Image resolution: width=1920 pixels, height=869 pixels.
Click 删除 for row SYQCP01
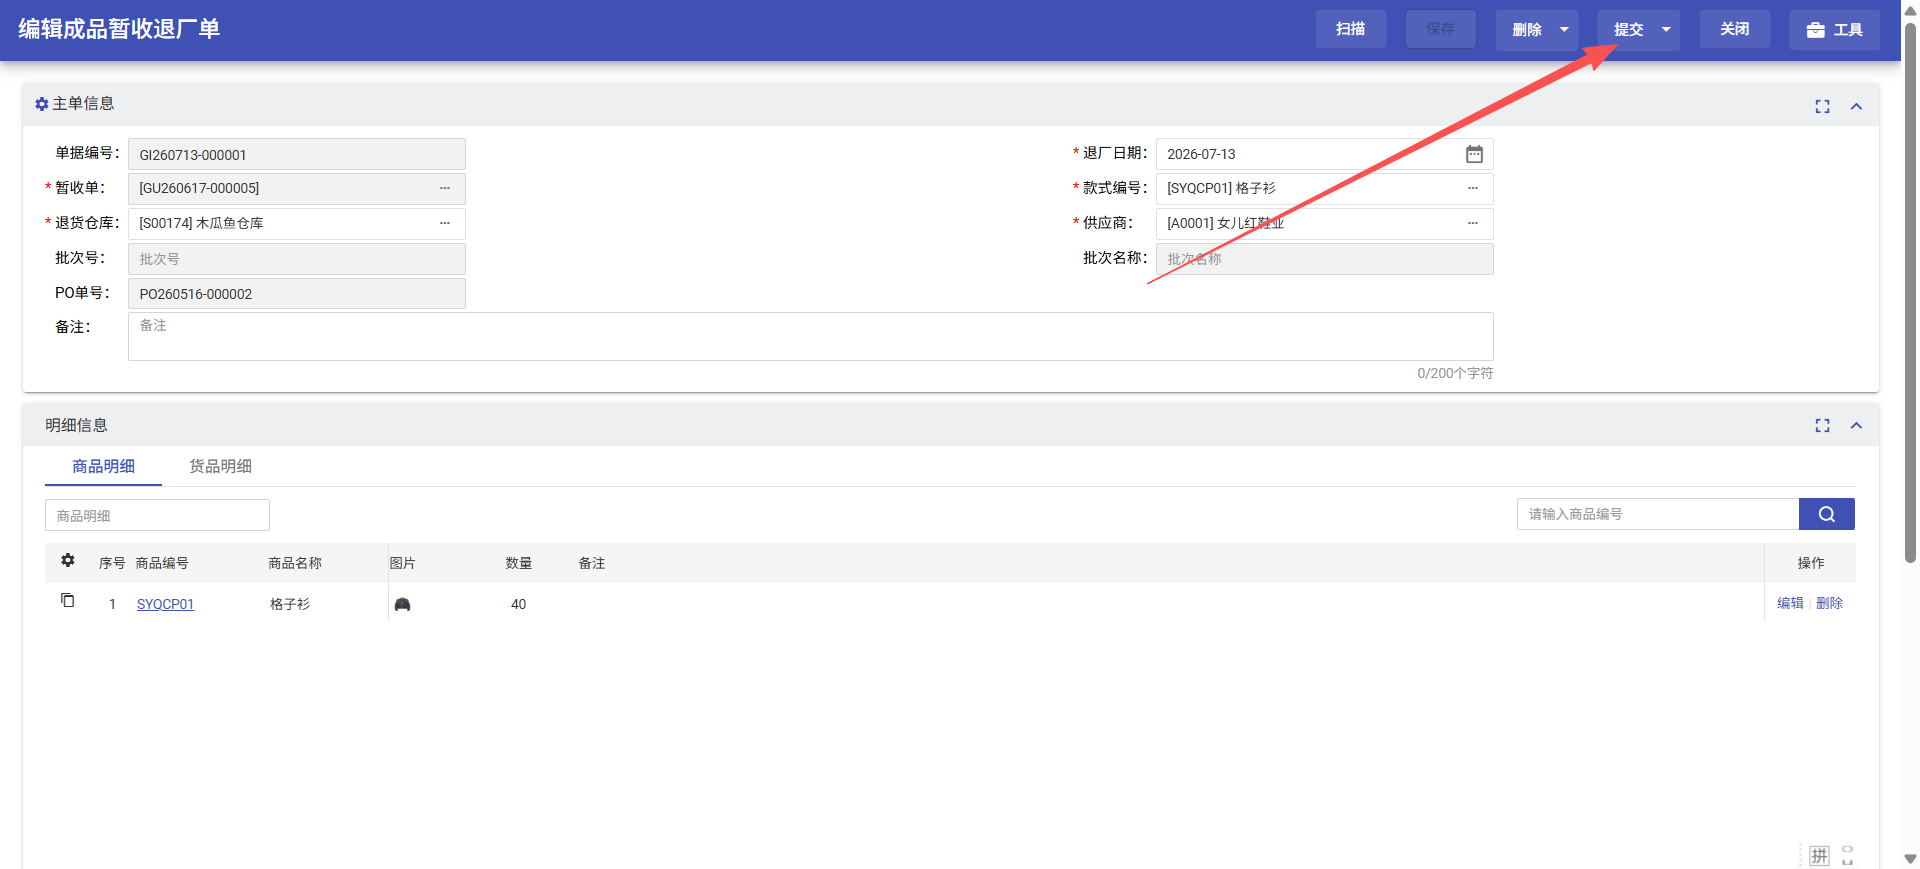pyautogui.click(x=1829, y=603)
